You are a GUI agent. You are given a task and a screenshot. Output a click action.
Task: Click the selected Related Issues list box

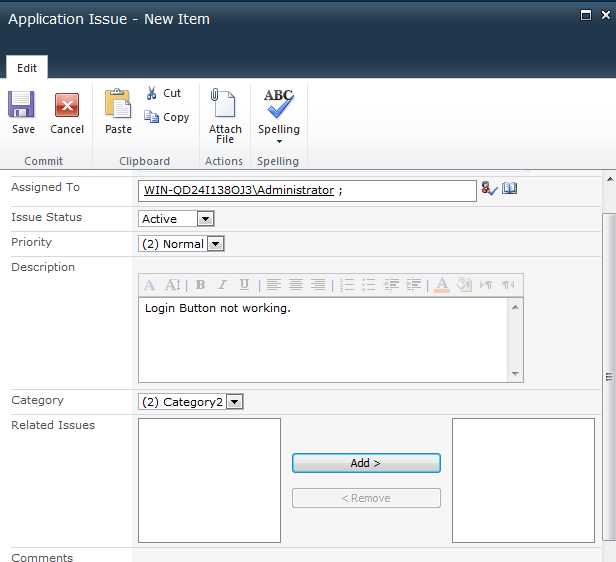[523, 480]
